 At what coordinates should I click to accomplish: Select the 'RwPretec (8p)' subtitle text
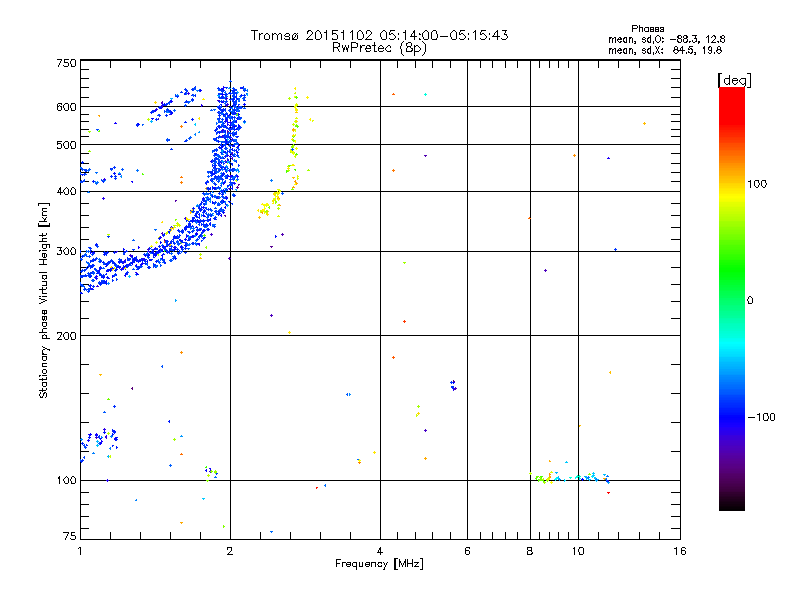(x=379, y=48)
